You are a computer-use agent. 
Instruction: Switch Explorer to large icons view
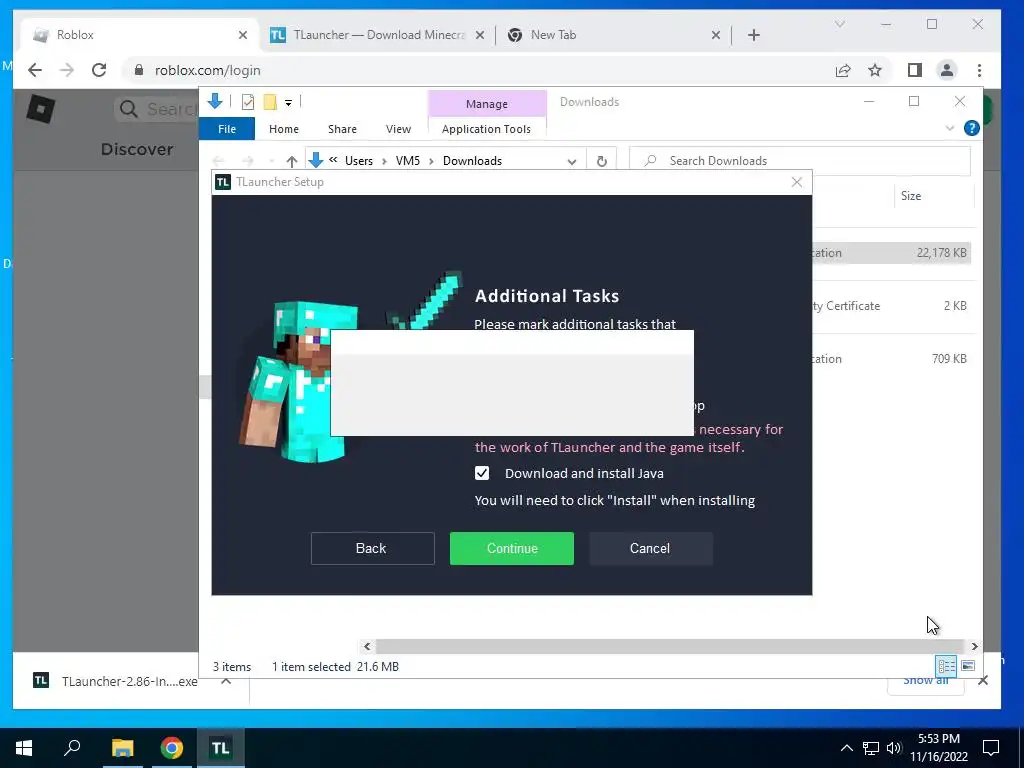pyautogui.click(x=968, y=665)
